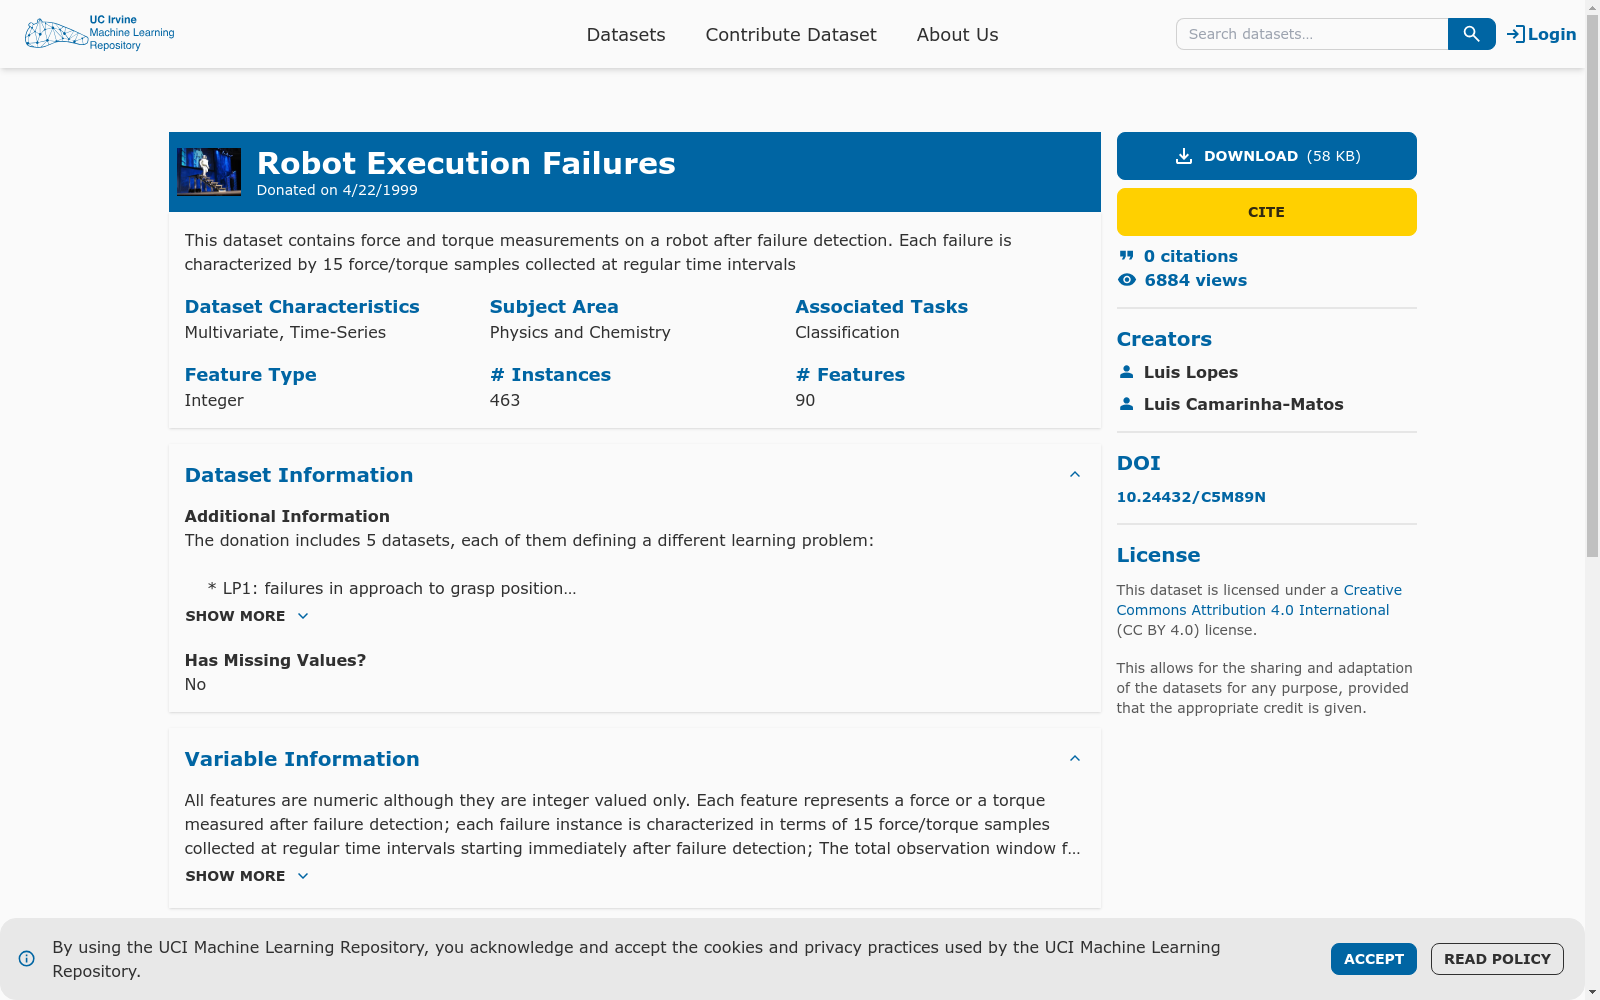1600x1000 pixels.
Task: Click person icon beside Luis Lopes
Action: [x=1127, y=372]
